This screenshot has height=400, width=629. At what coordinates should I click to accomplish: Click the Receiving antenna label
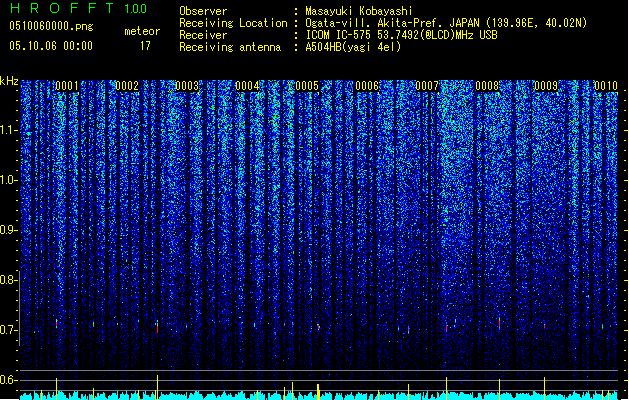(x=230, y=47)
